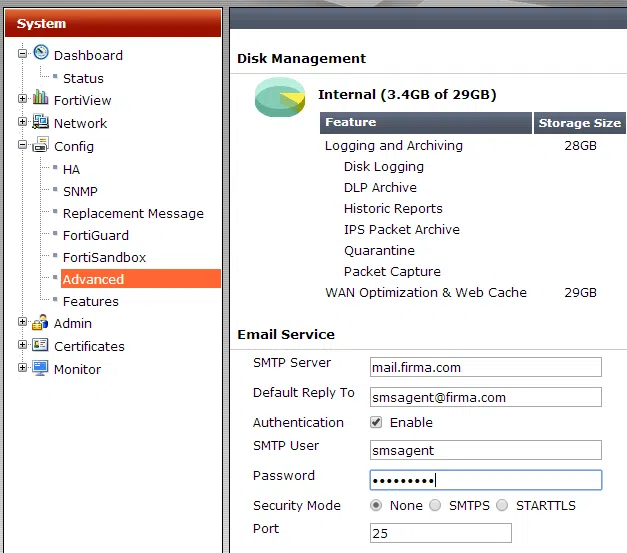Click the Config printer icon
This screenshot has height=553, width=627.
[x=41, y=145]
